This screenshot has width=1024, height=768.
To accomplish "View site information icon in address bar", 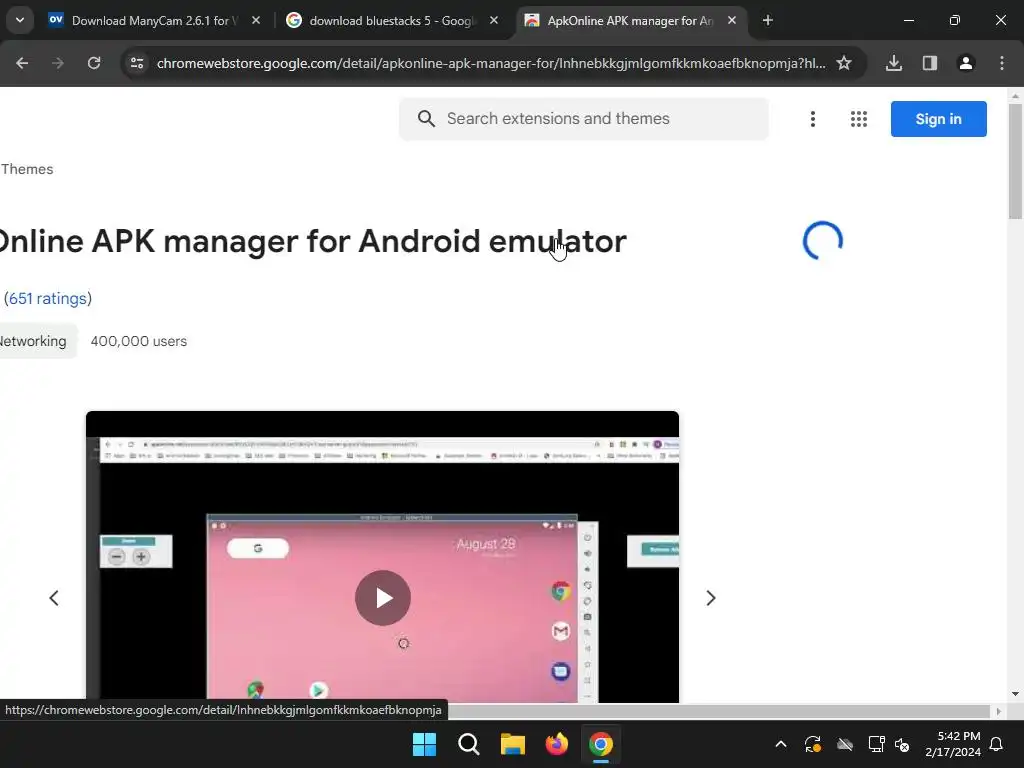I will pyautogui.click(x=137, y=63).
